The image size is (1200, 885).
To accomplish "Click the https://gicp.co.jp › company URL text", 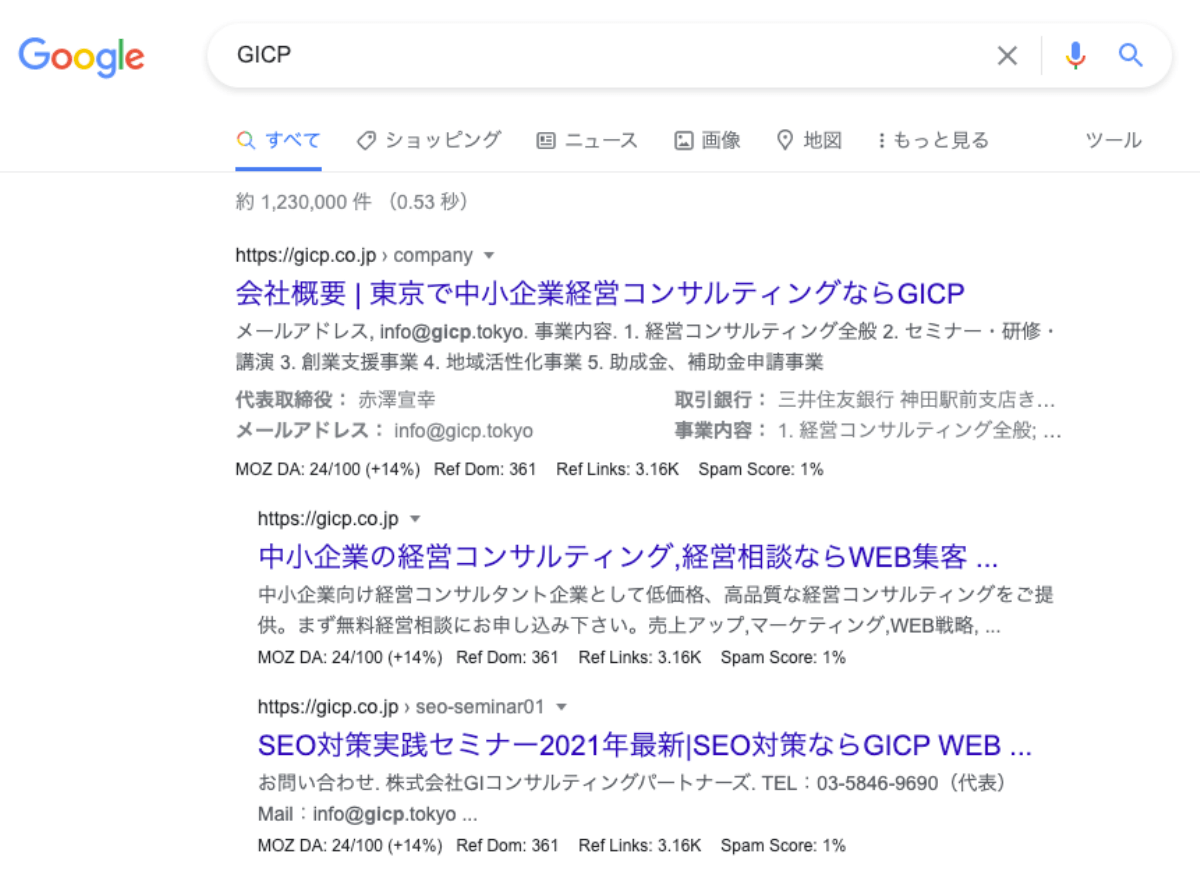I will click(x=354, y=255).
